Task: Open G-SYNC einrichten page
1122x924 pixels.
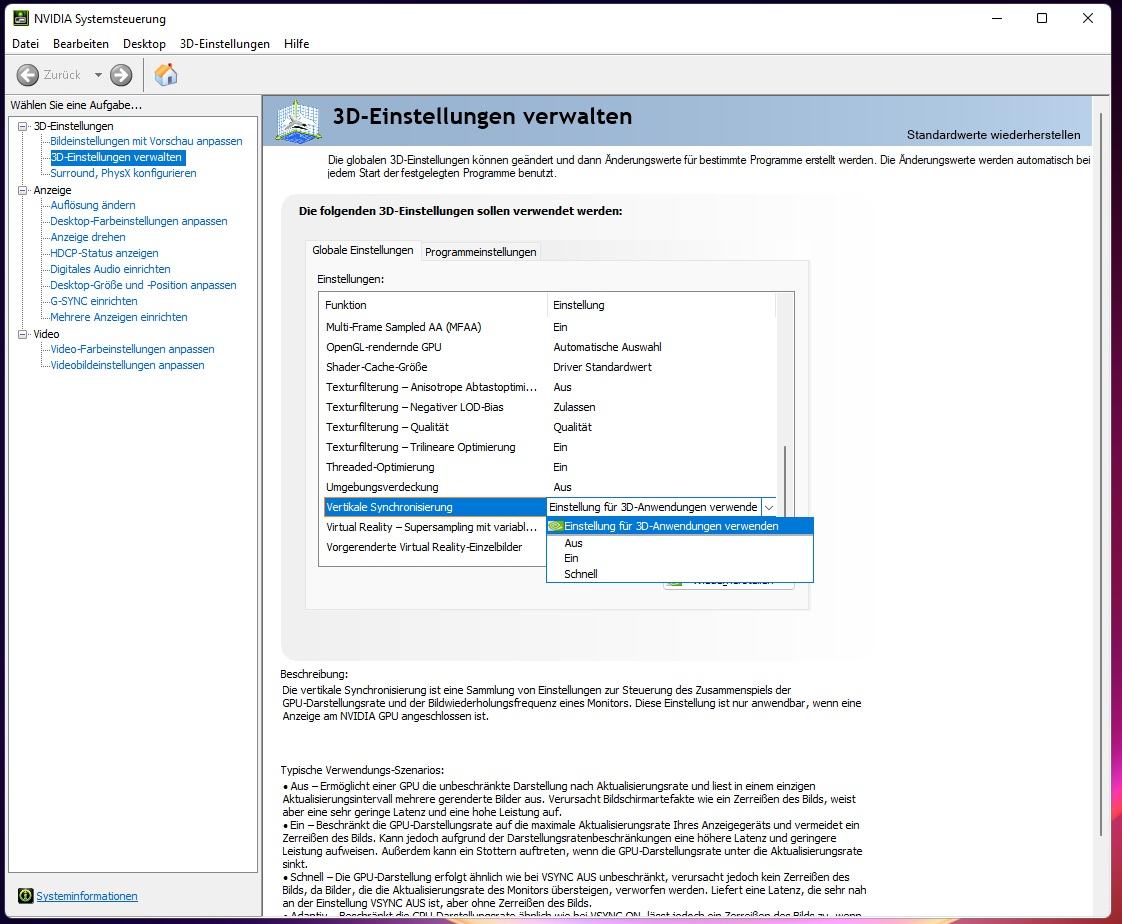Action: point(94,301)
